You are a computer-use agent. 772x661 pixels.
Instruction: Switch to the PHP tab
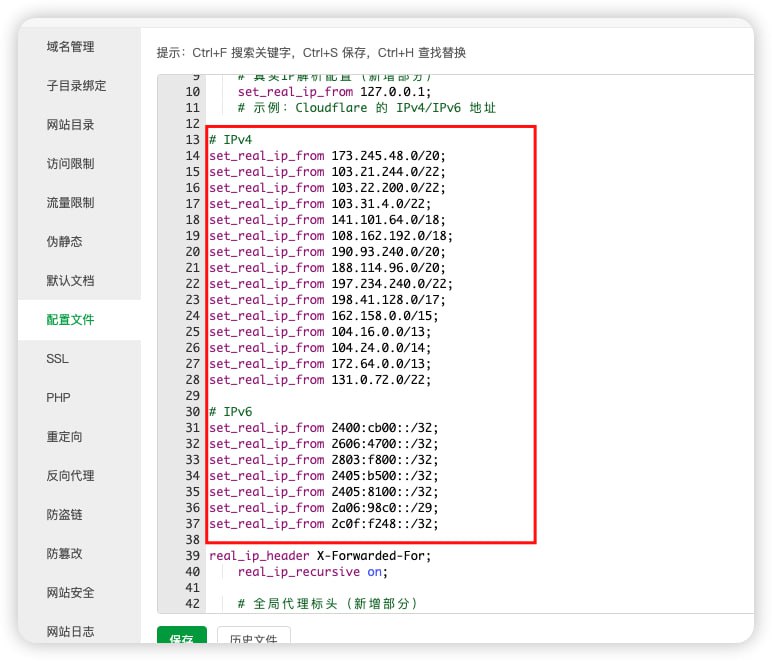click(58, 398)
